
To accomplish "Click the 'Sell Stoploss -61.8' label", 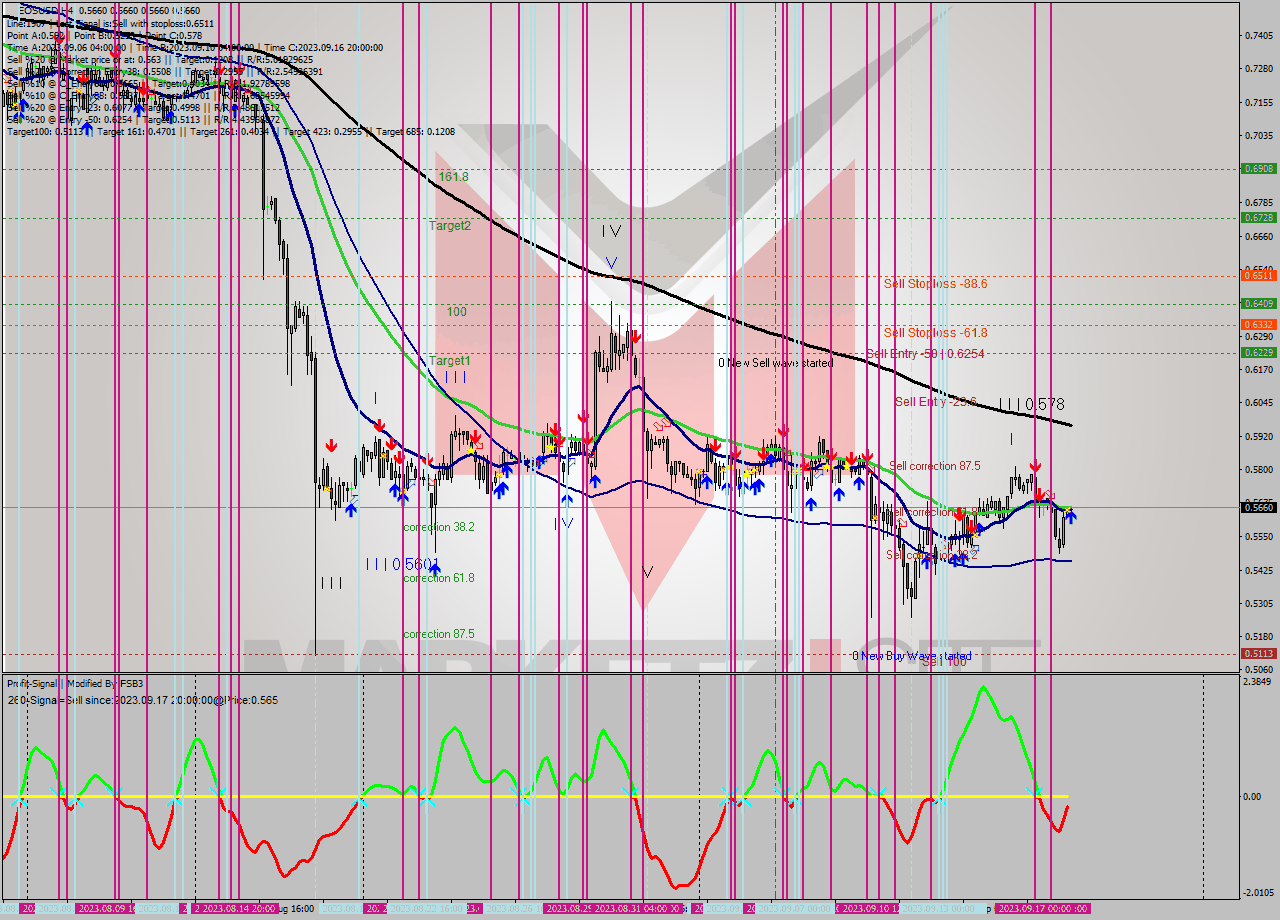I will 935,332.
